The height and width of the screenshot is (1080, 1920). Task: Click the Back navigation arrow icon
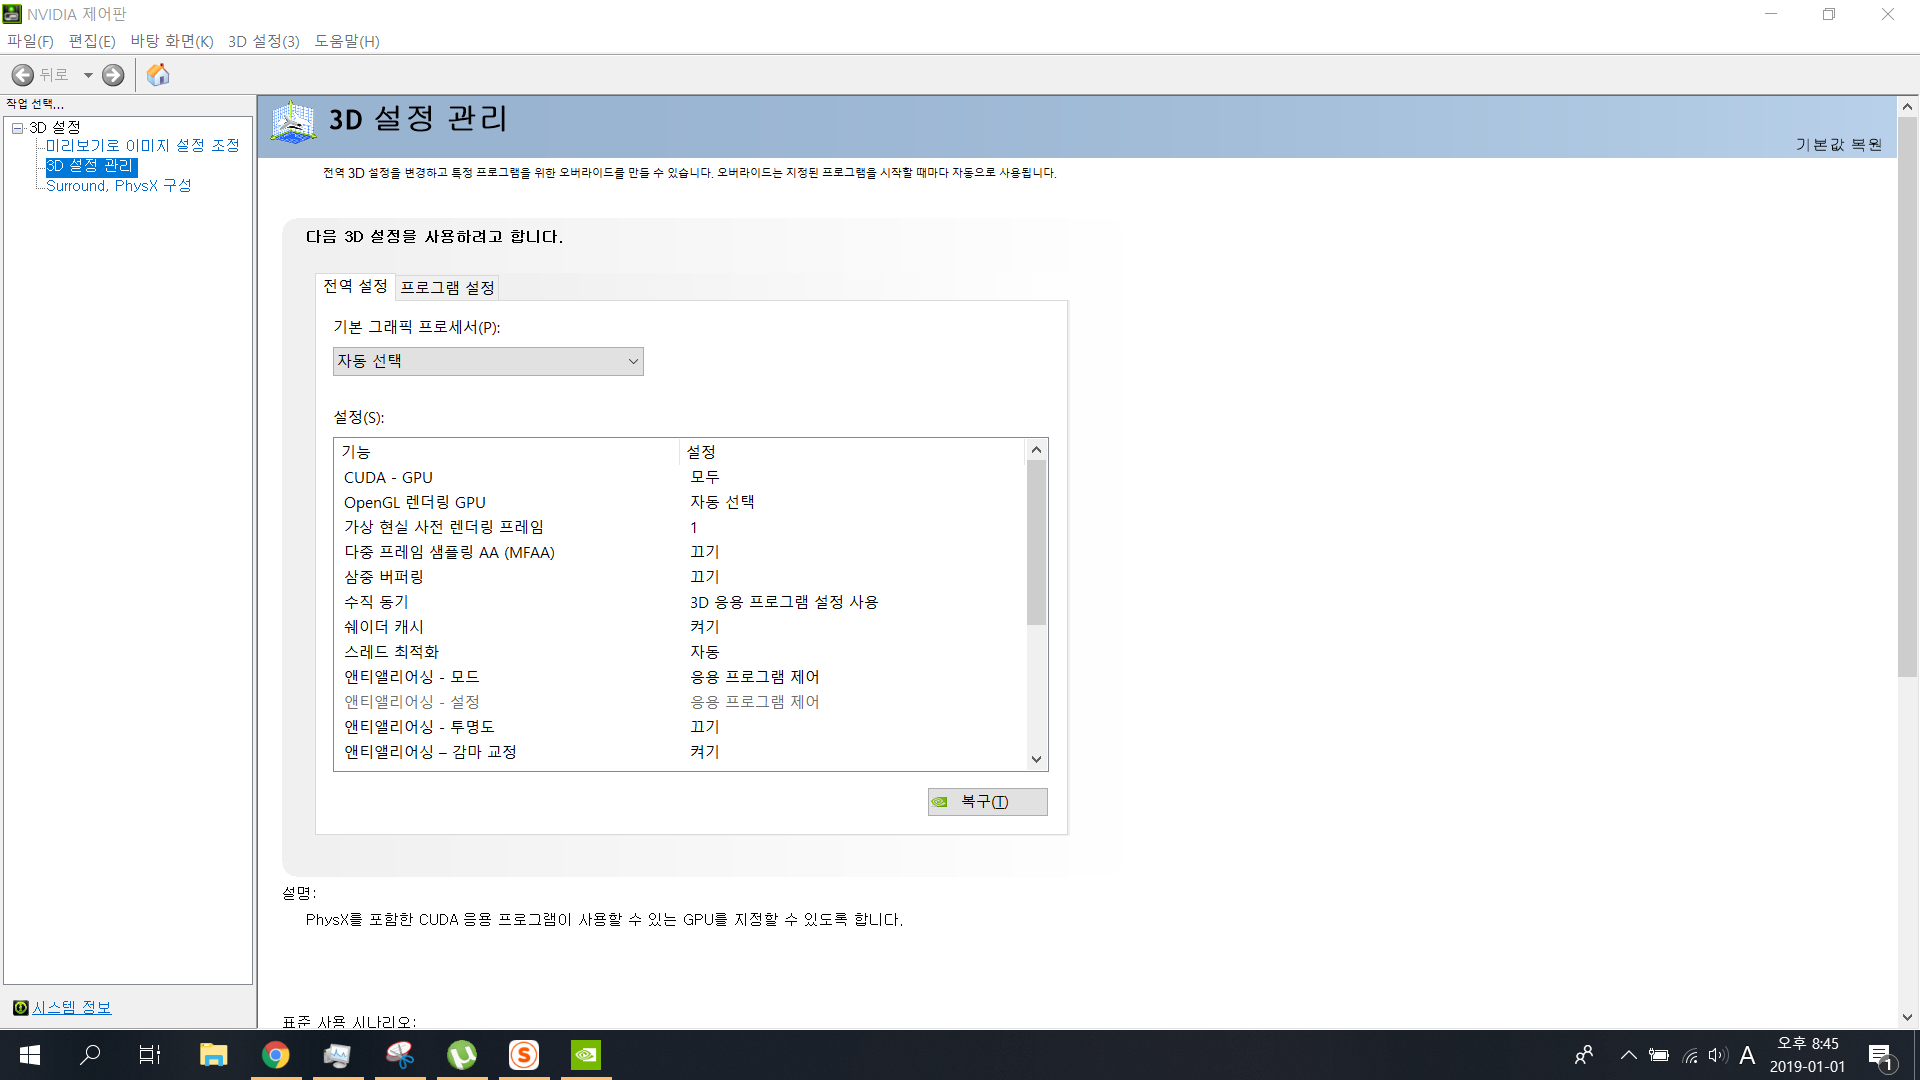click(22, 75)
